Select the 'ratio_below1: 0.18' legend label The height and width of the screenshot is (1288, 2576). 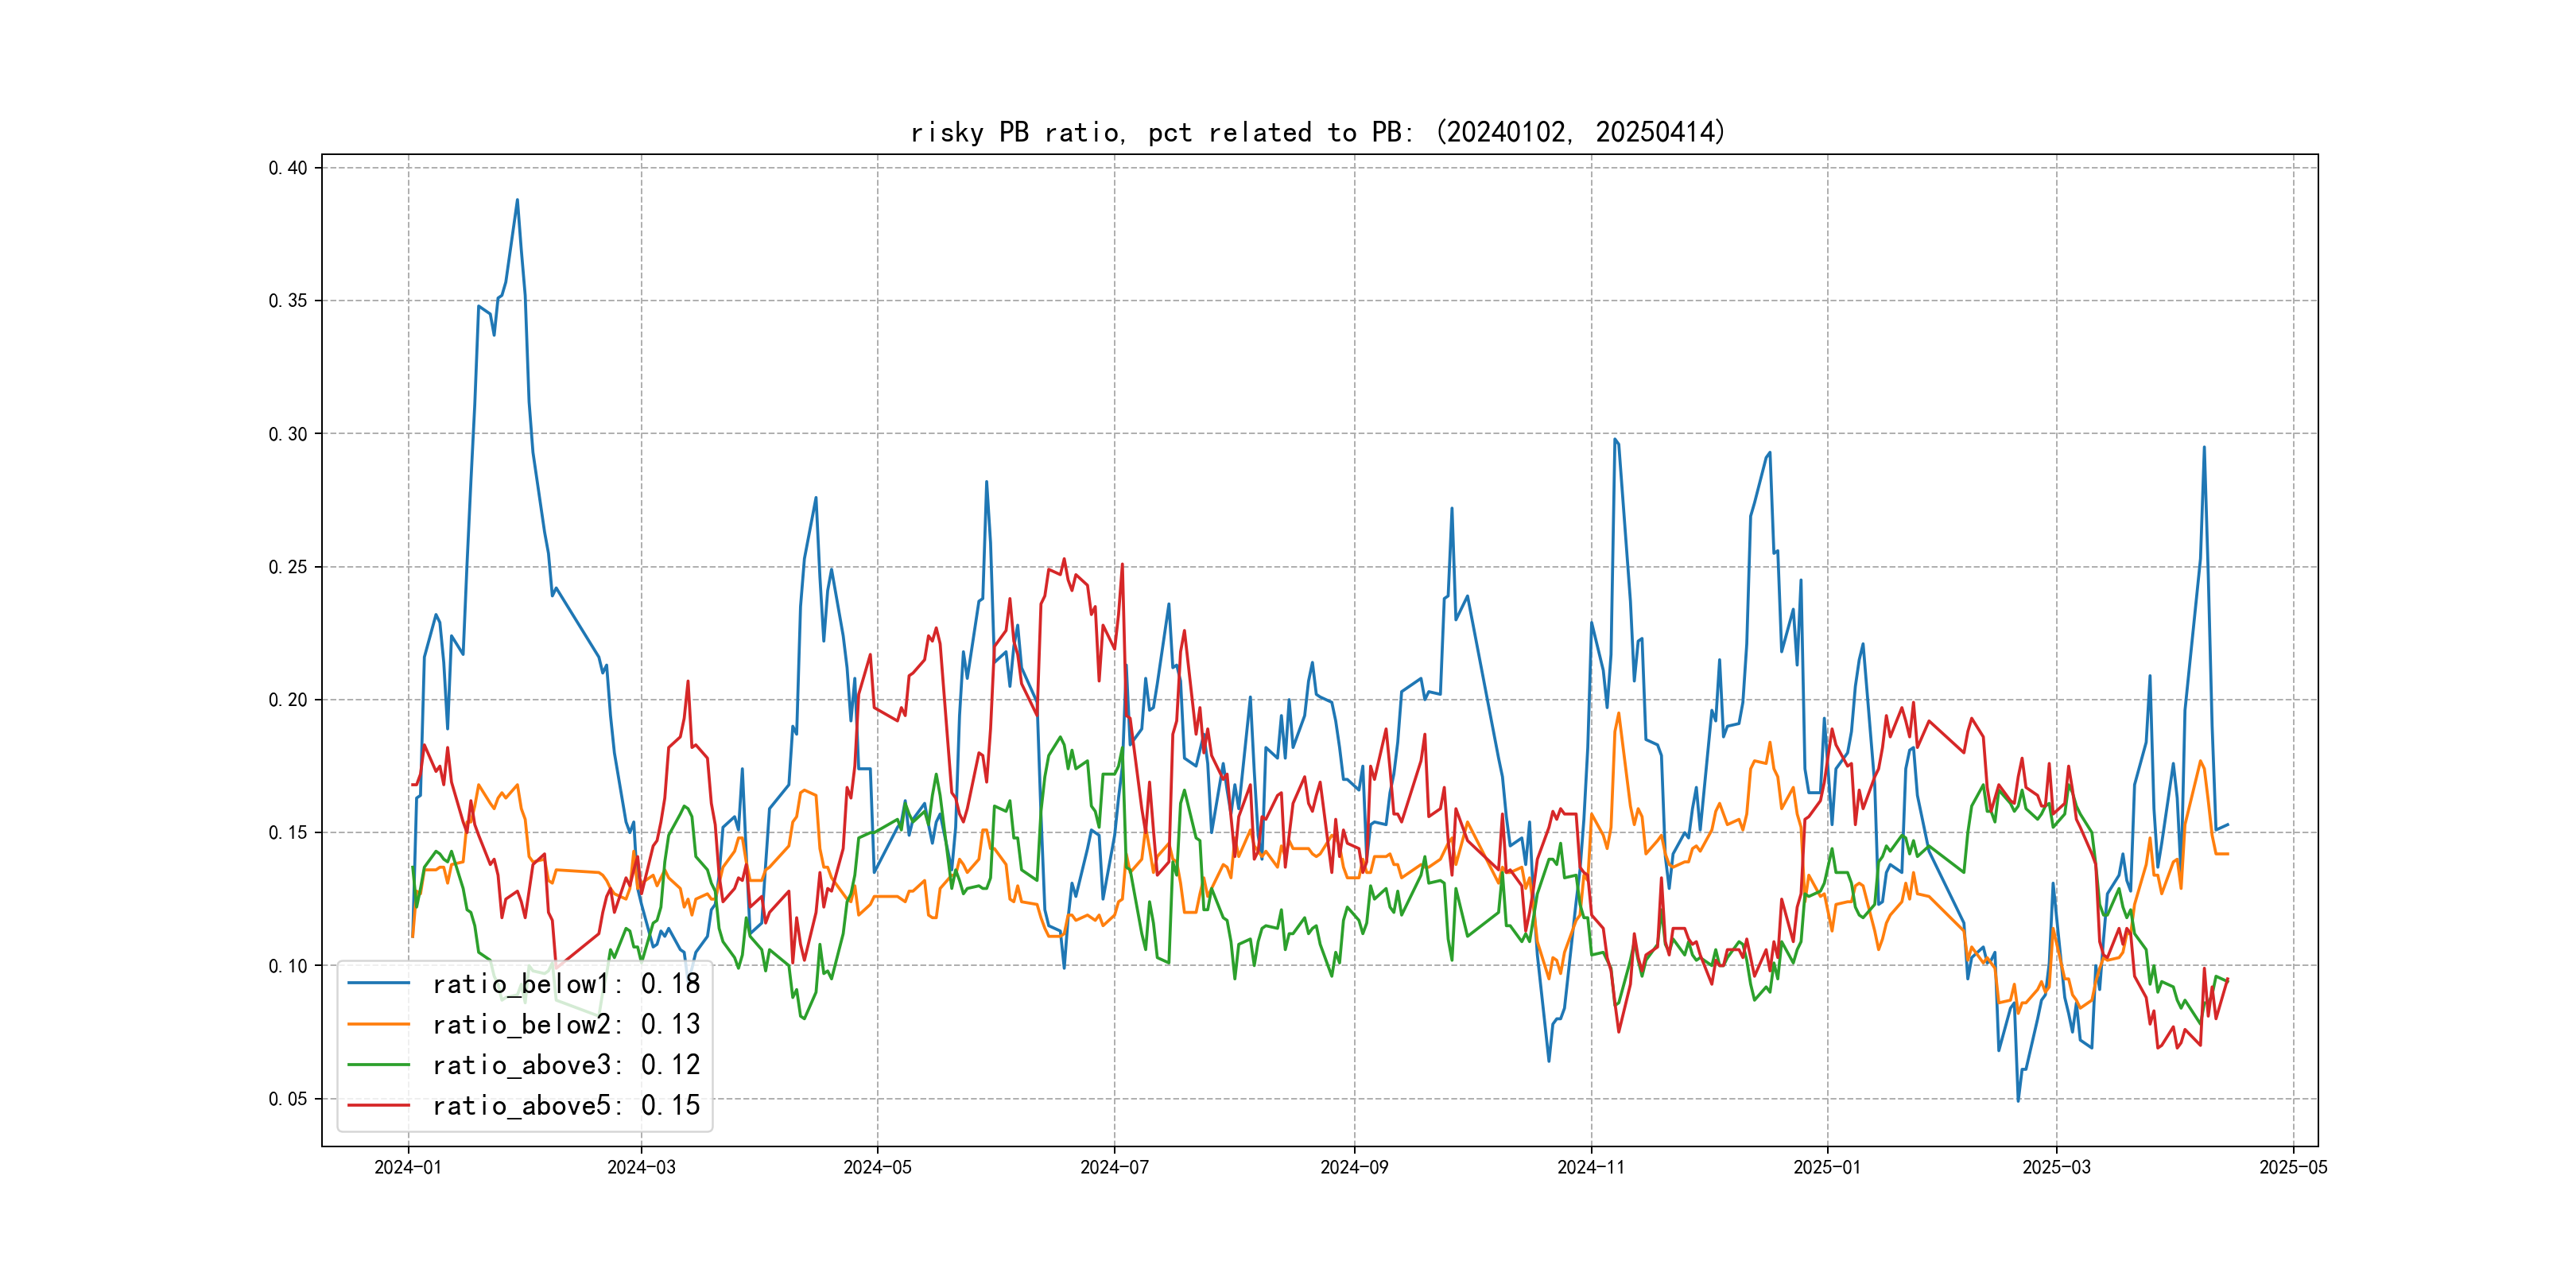[565, 984]
